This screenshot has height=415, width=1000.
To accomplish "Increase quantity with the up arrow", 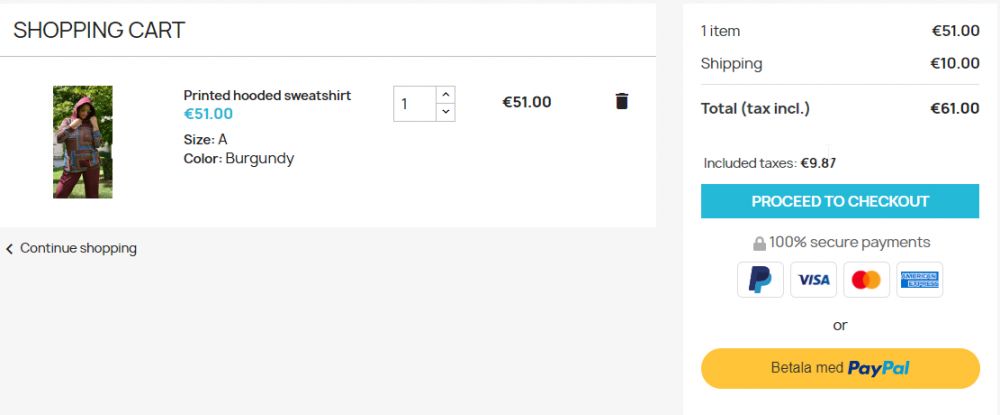I will coord(445,94).
